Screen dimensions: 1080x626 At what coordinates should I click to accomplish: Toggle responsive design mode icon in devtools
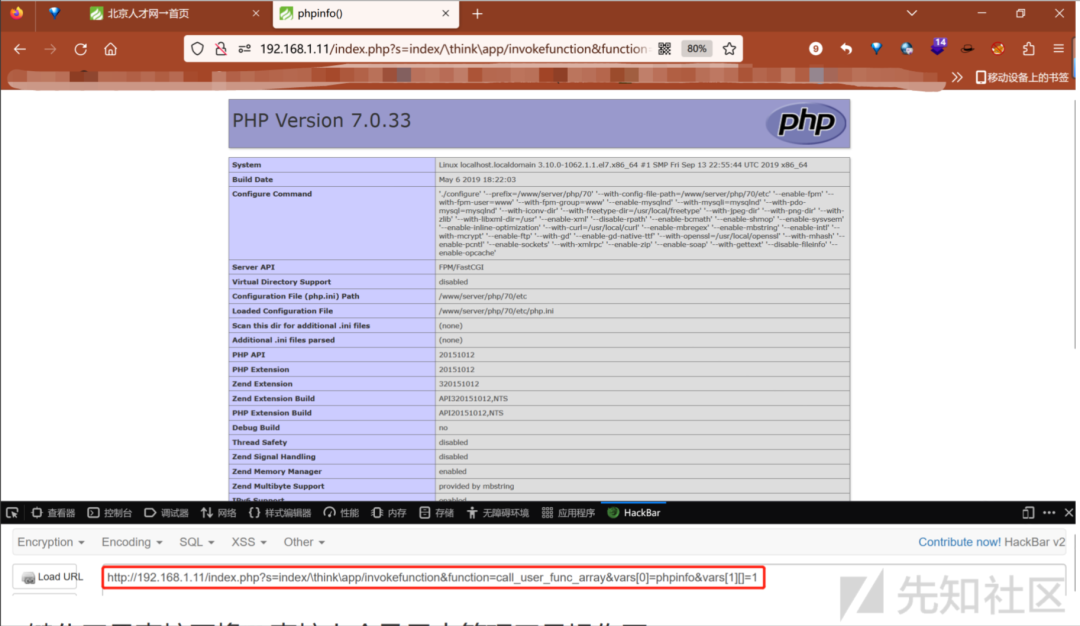(1028, 512)
